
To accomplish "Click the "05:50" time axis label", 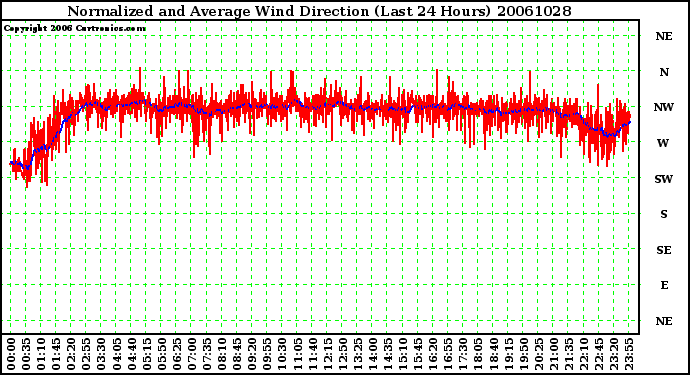I will tap(161, 354).
